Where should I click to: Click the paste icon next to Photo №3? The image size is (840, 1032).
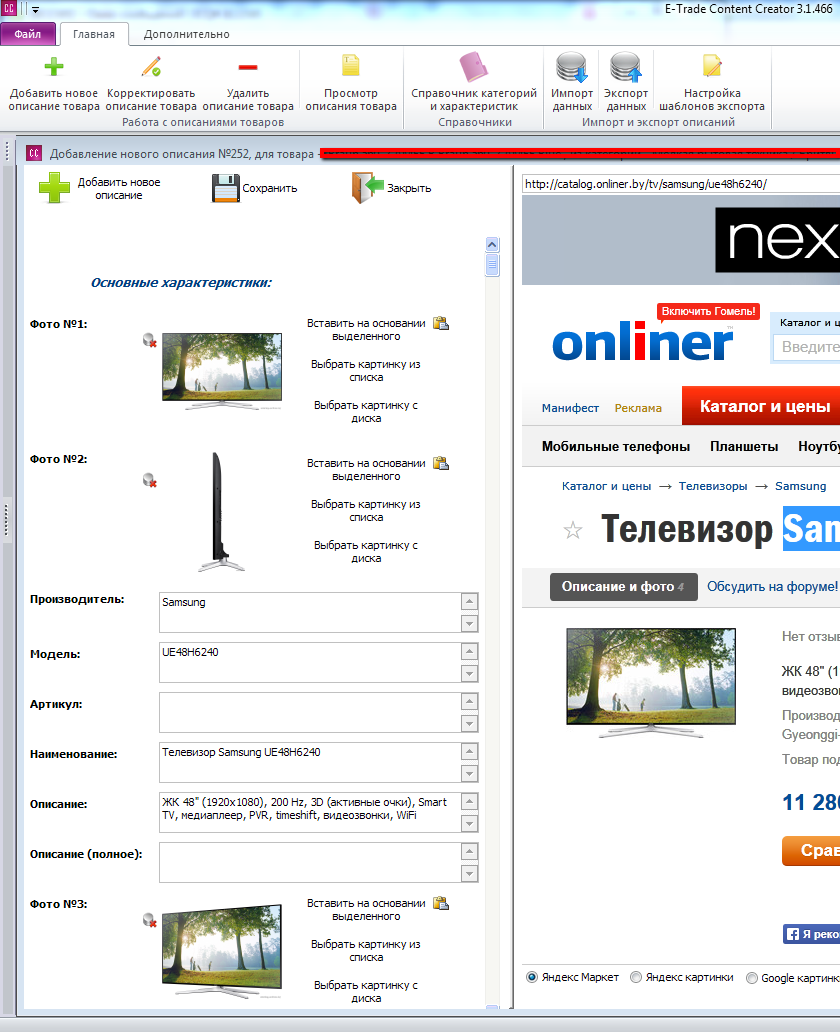pos(441,903)
